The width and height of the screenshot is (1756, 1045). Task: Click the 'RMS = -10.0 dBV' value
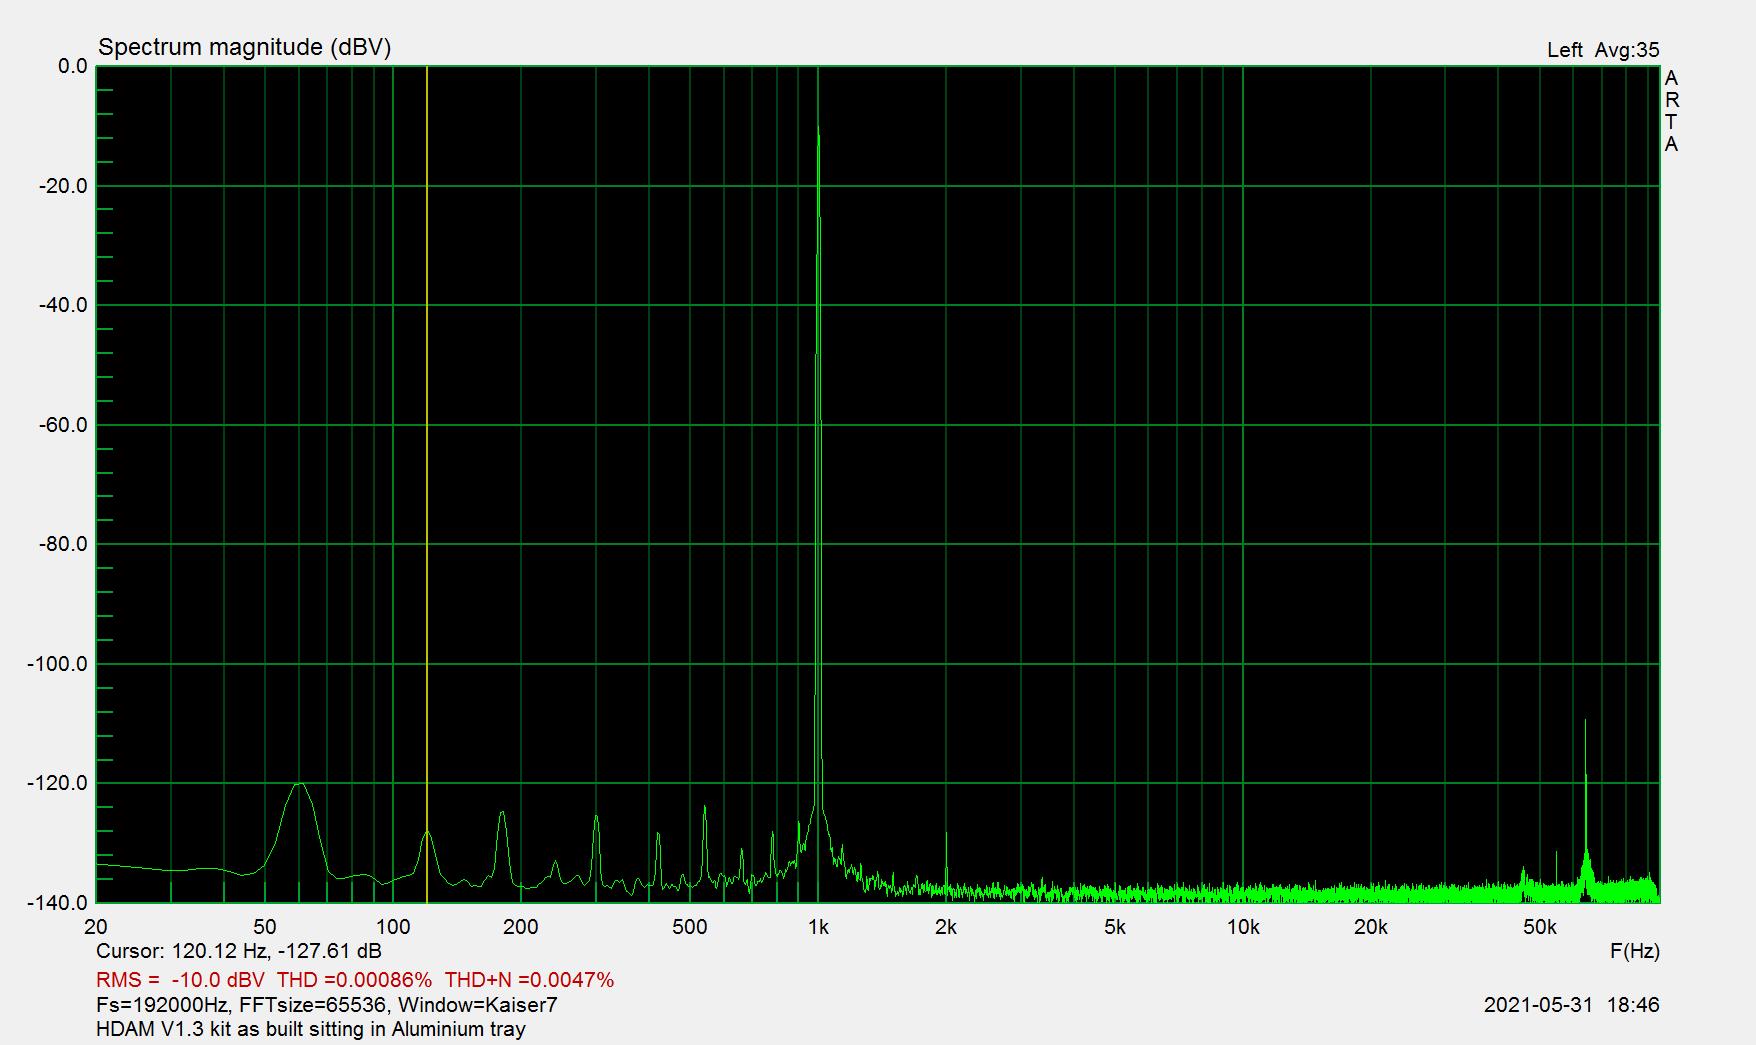[180, 980]
